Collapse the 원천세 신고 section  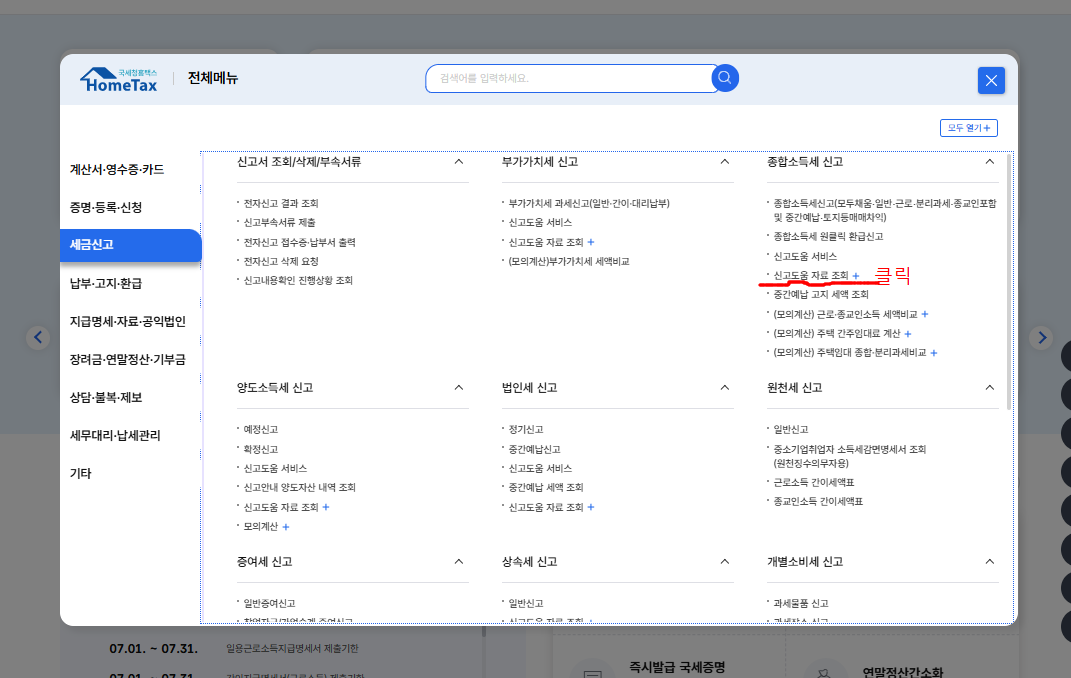pos(989,387)
